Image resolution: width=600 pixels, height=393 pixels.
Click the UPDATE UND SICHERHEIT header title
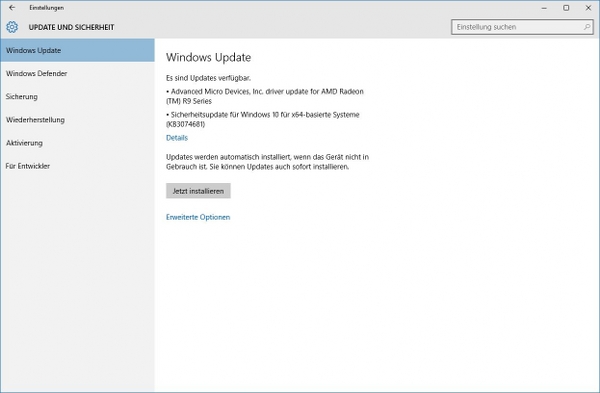coord(72,27)
